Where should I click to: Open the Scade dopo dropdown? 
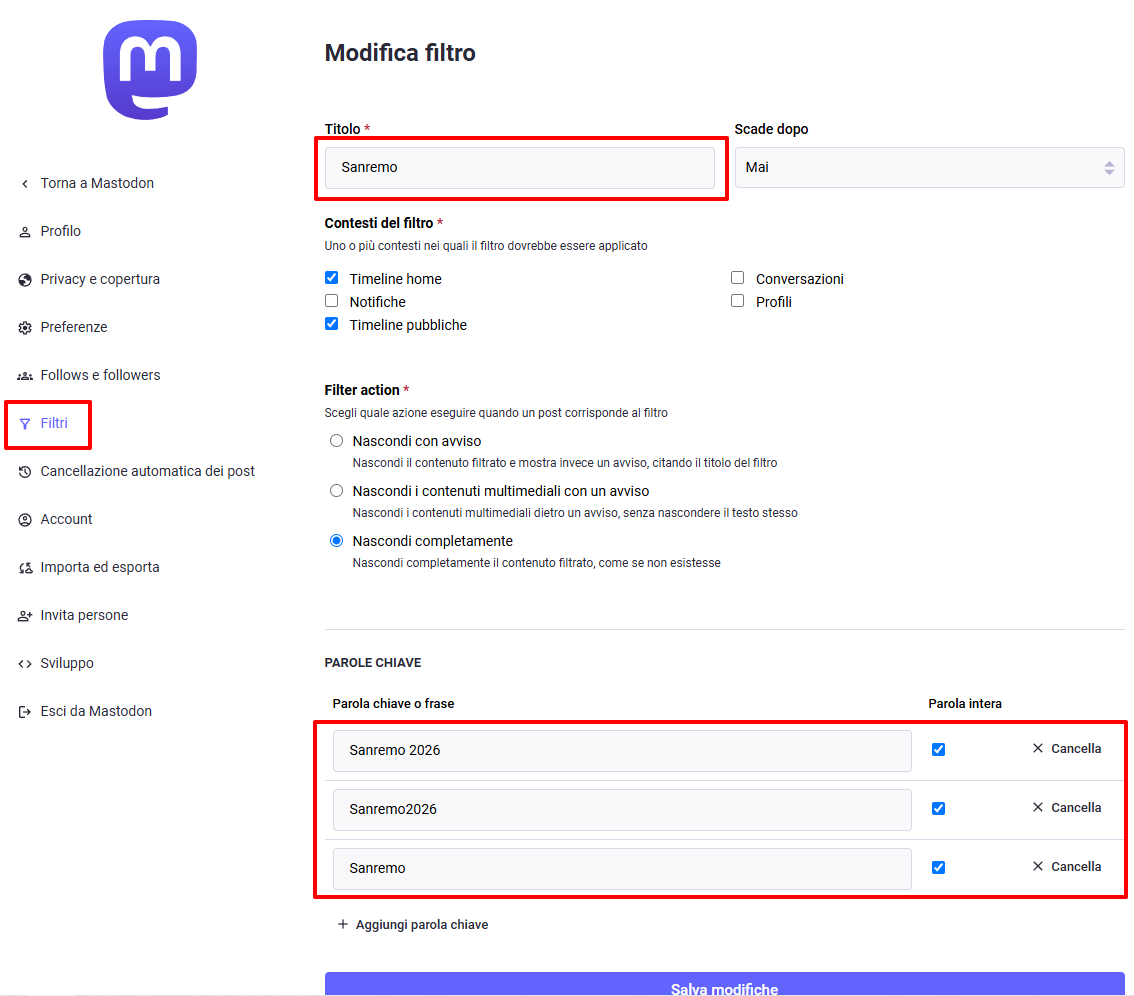tap(929, 168)
